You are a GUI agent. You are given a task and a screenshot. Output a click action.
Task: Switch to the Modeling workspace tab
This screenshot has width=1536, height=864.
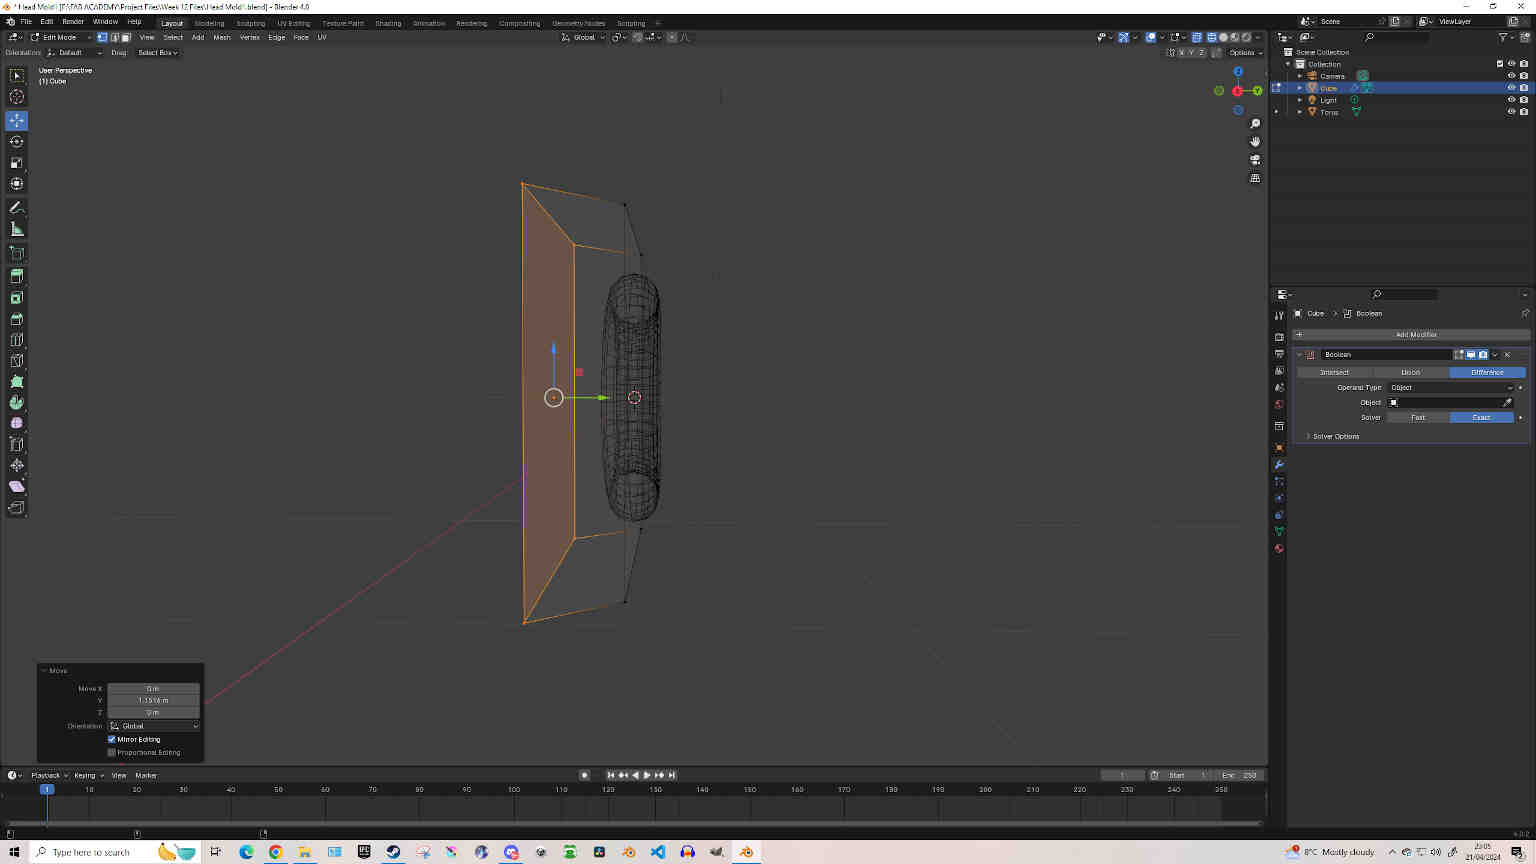pyautogui.click(x=209, y=23)
